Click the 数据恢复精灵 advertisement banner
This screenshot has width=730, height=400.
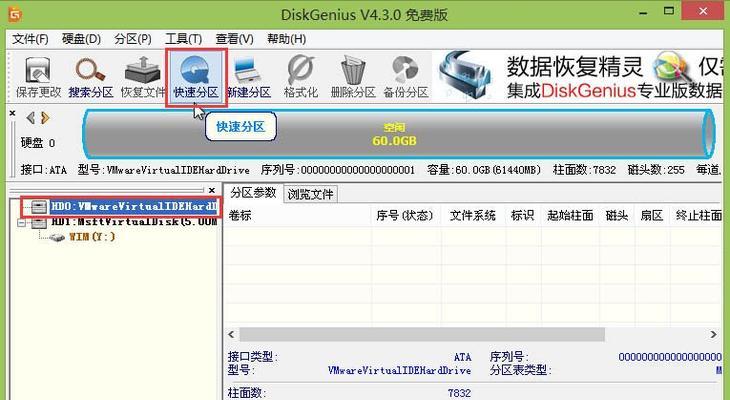[x=577, y=76]
